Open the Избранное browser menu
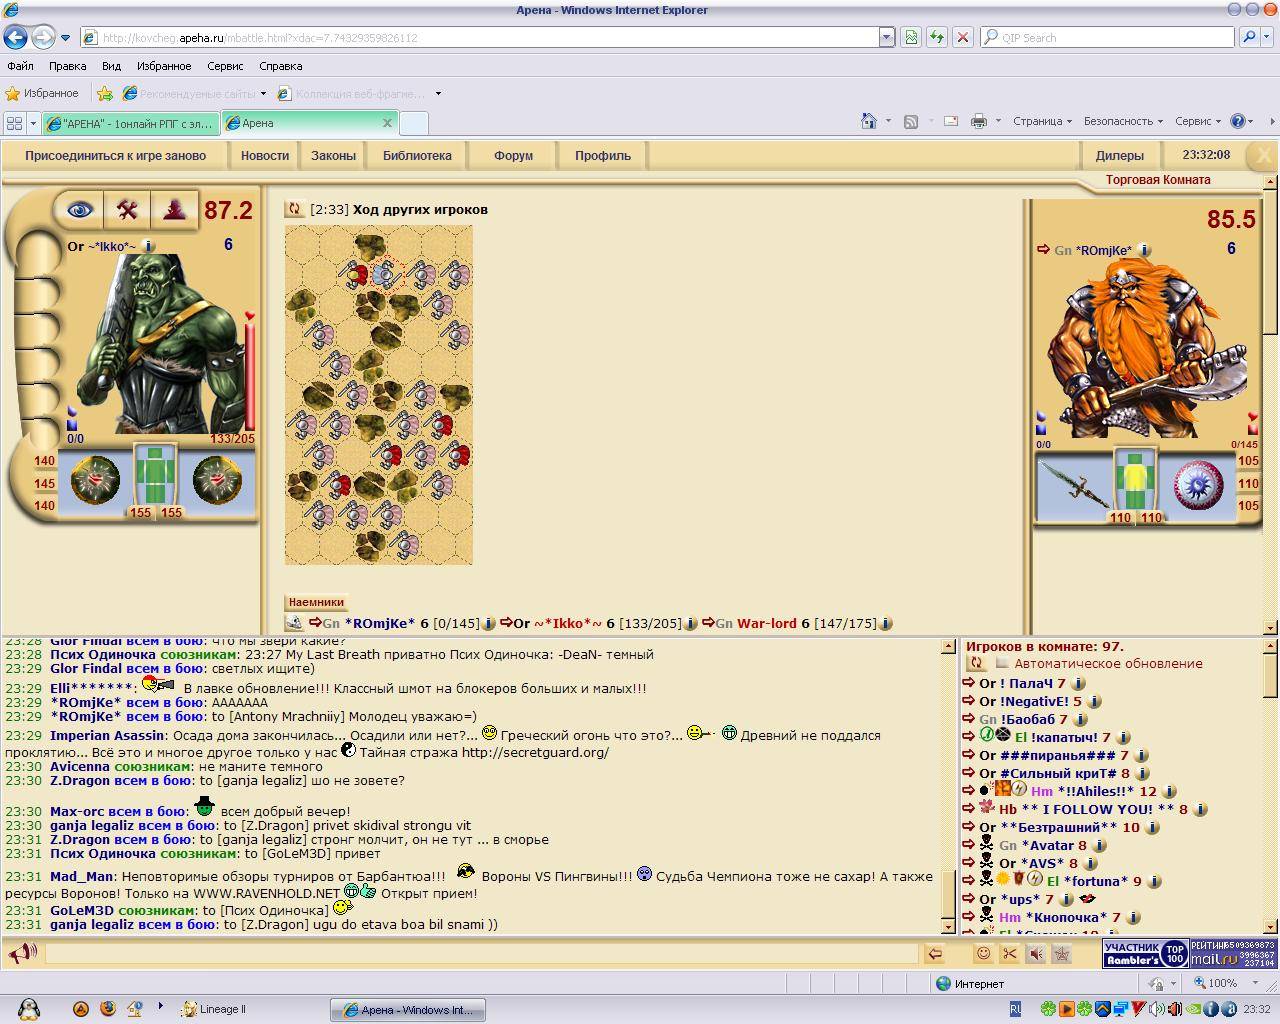 pos(164,66)
